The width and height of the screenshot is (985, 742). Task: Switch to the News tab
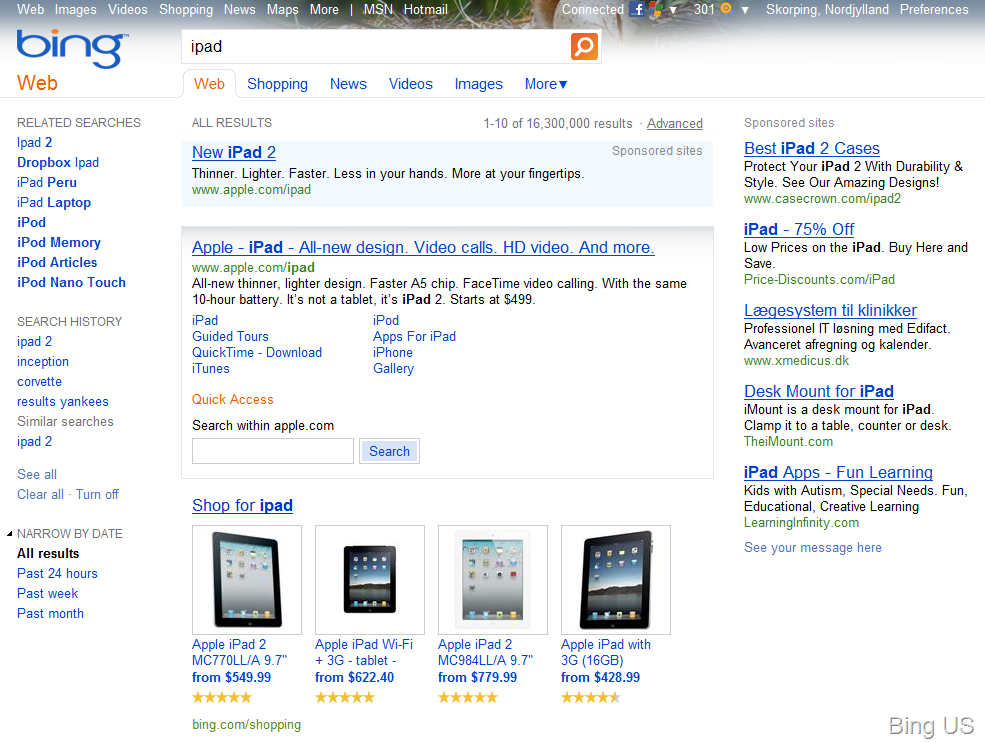(x=348, y=84)
